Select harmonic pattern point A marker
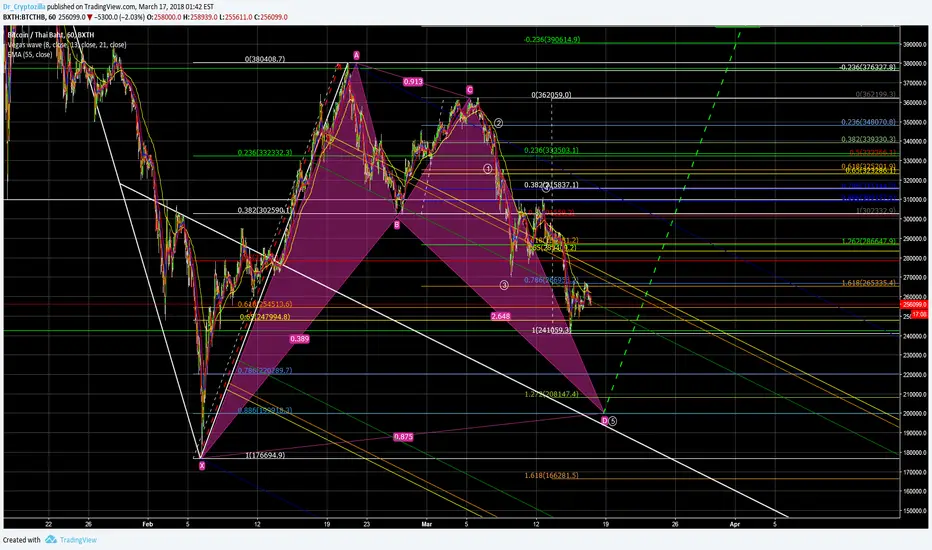Viewport: 932px width, 550px height. (356, 55)
